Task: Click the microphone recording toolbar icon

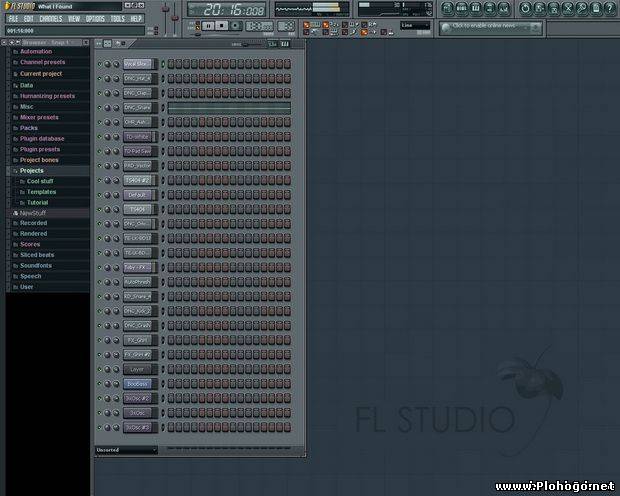Action: 582,8
